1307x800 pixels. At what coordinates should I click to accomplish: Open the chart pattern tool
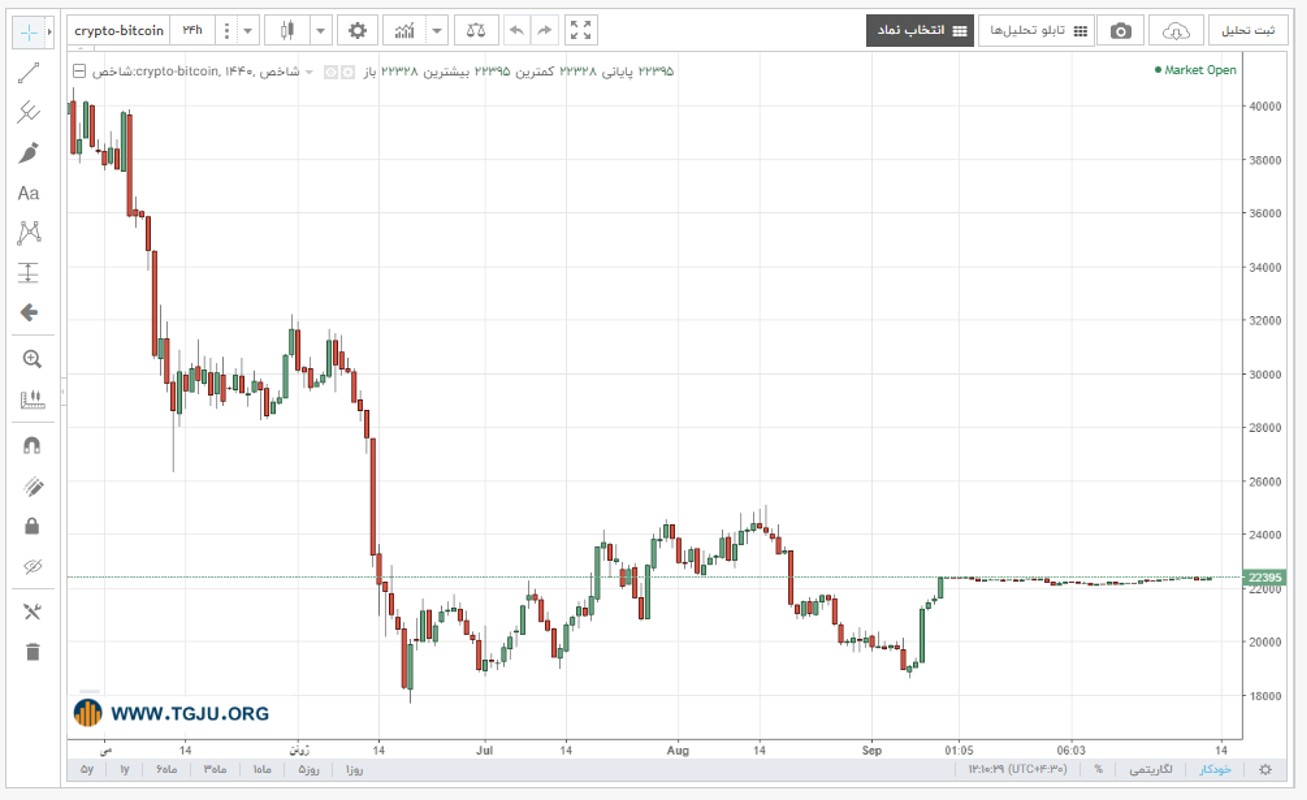[x=29, y=233]
